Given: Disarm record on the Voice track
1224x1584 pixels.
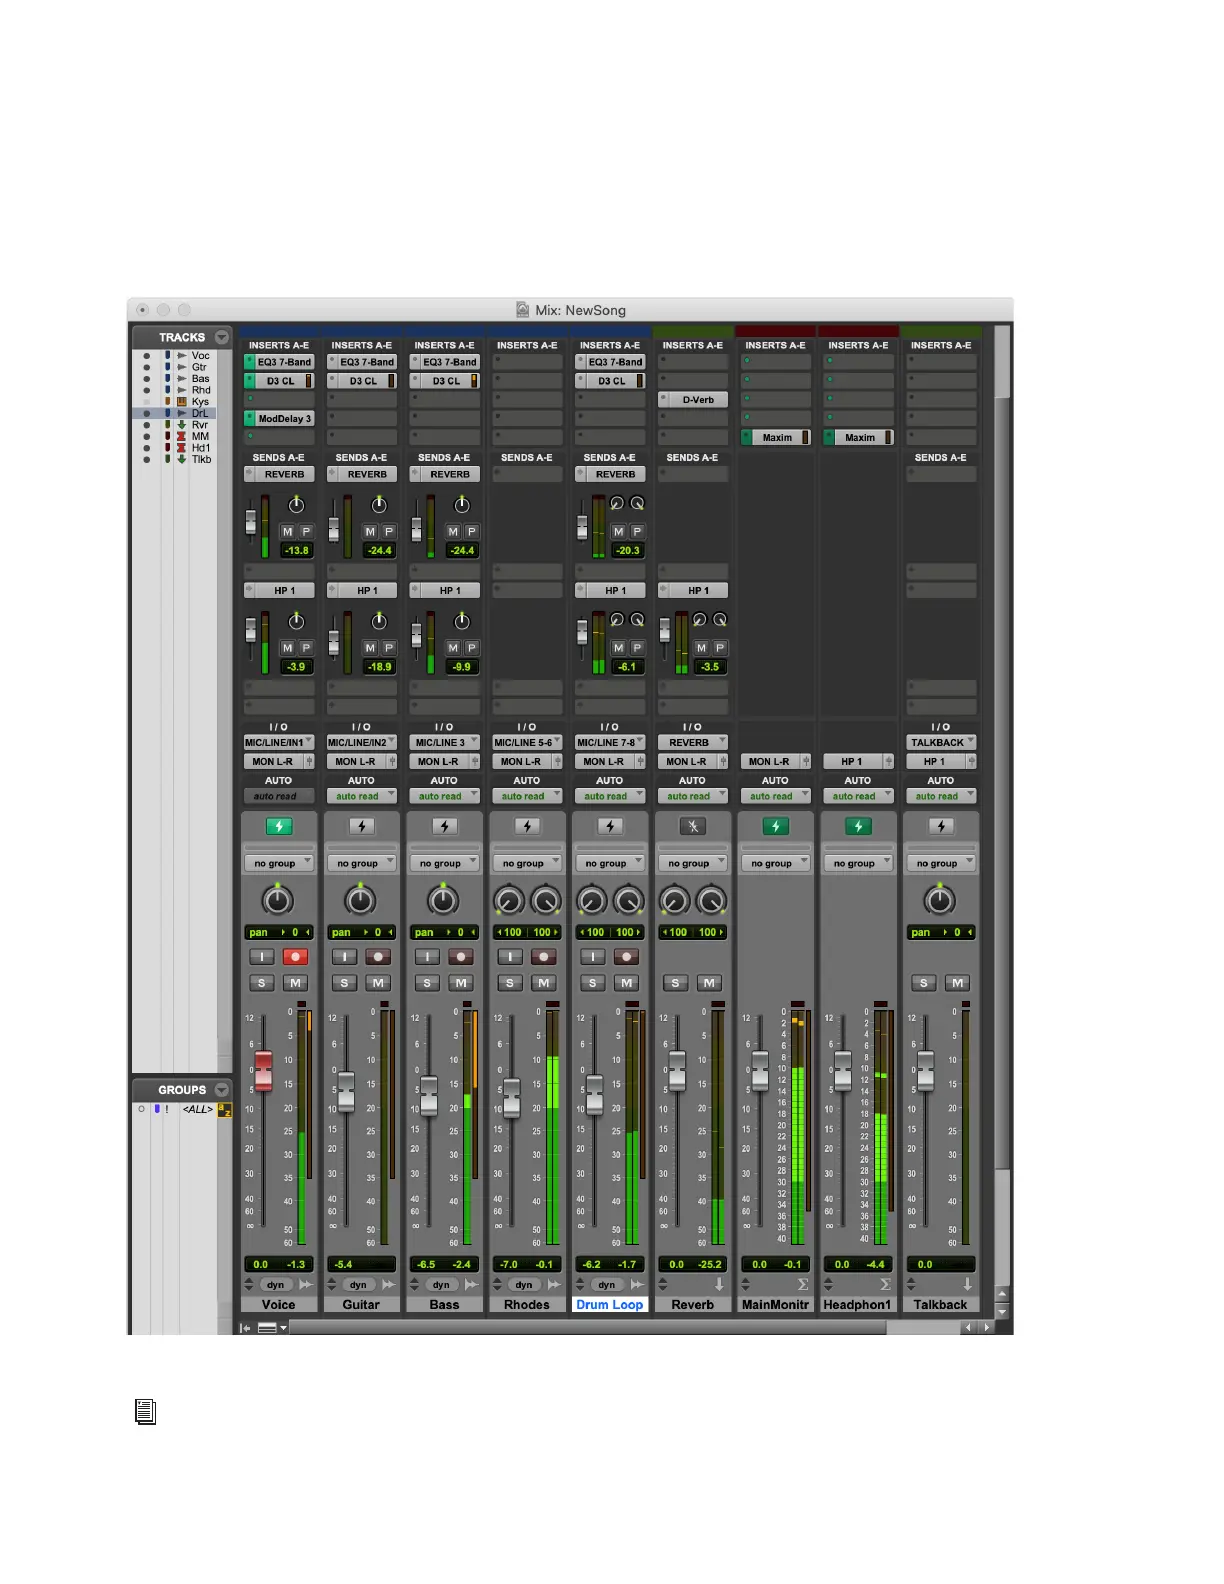Looking at the screenshot, I should click(295, 957).
